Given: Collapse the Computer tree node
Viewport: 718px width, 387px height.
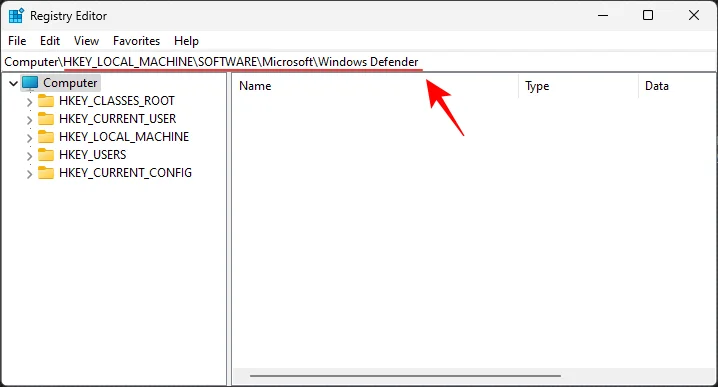Looking at the screenshot, I should pyautogui.click(x=13, y=83).
